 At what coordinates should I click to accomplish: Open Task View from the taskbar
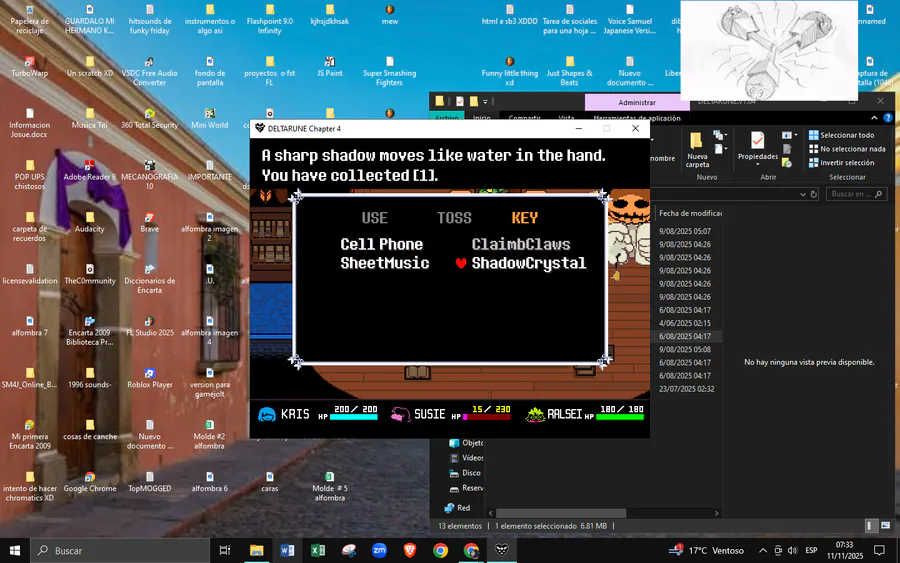(225, 550)
